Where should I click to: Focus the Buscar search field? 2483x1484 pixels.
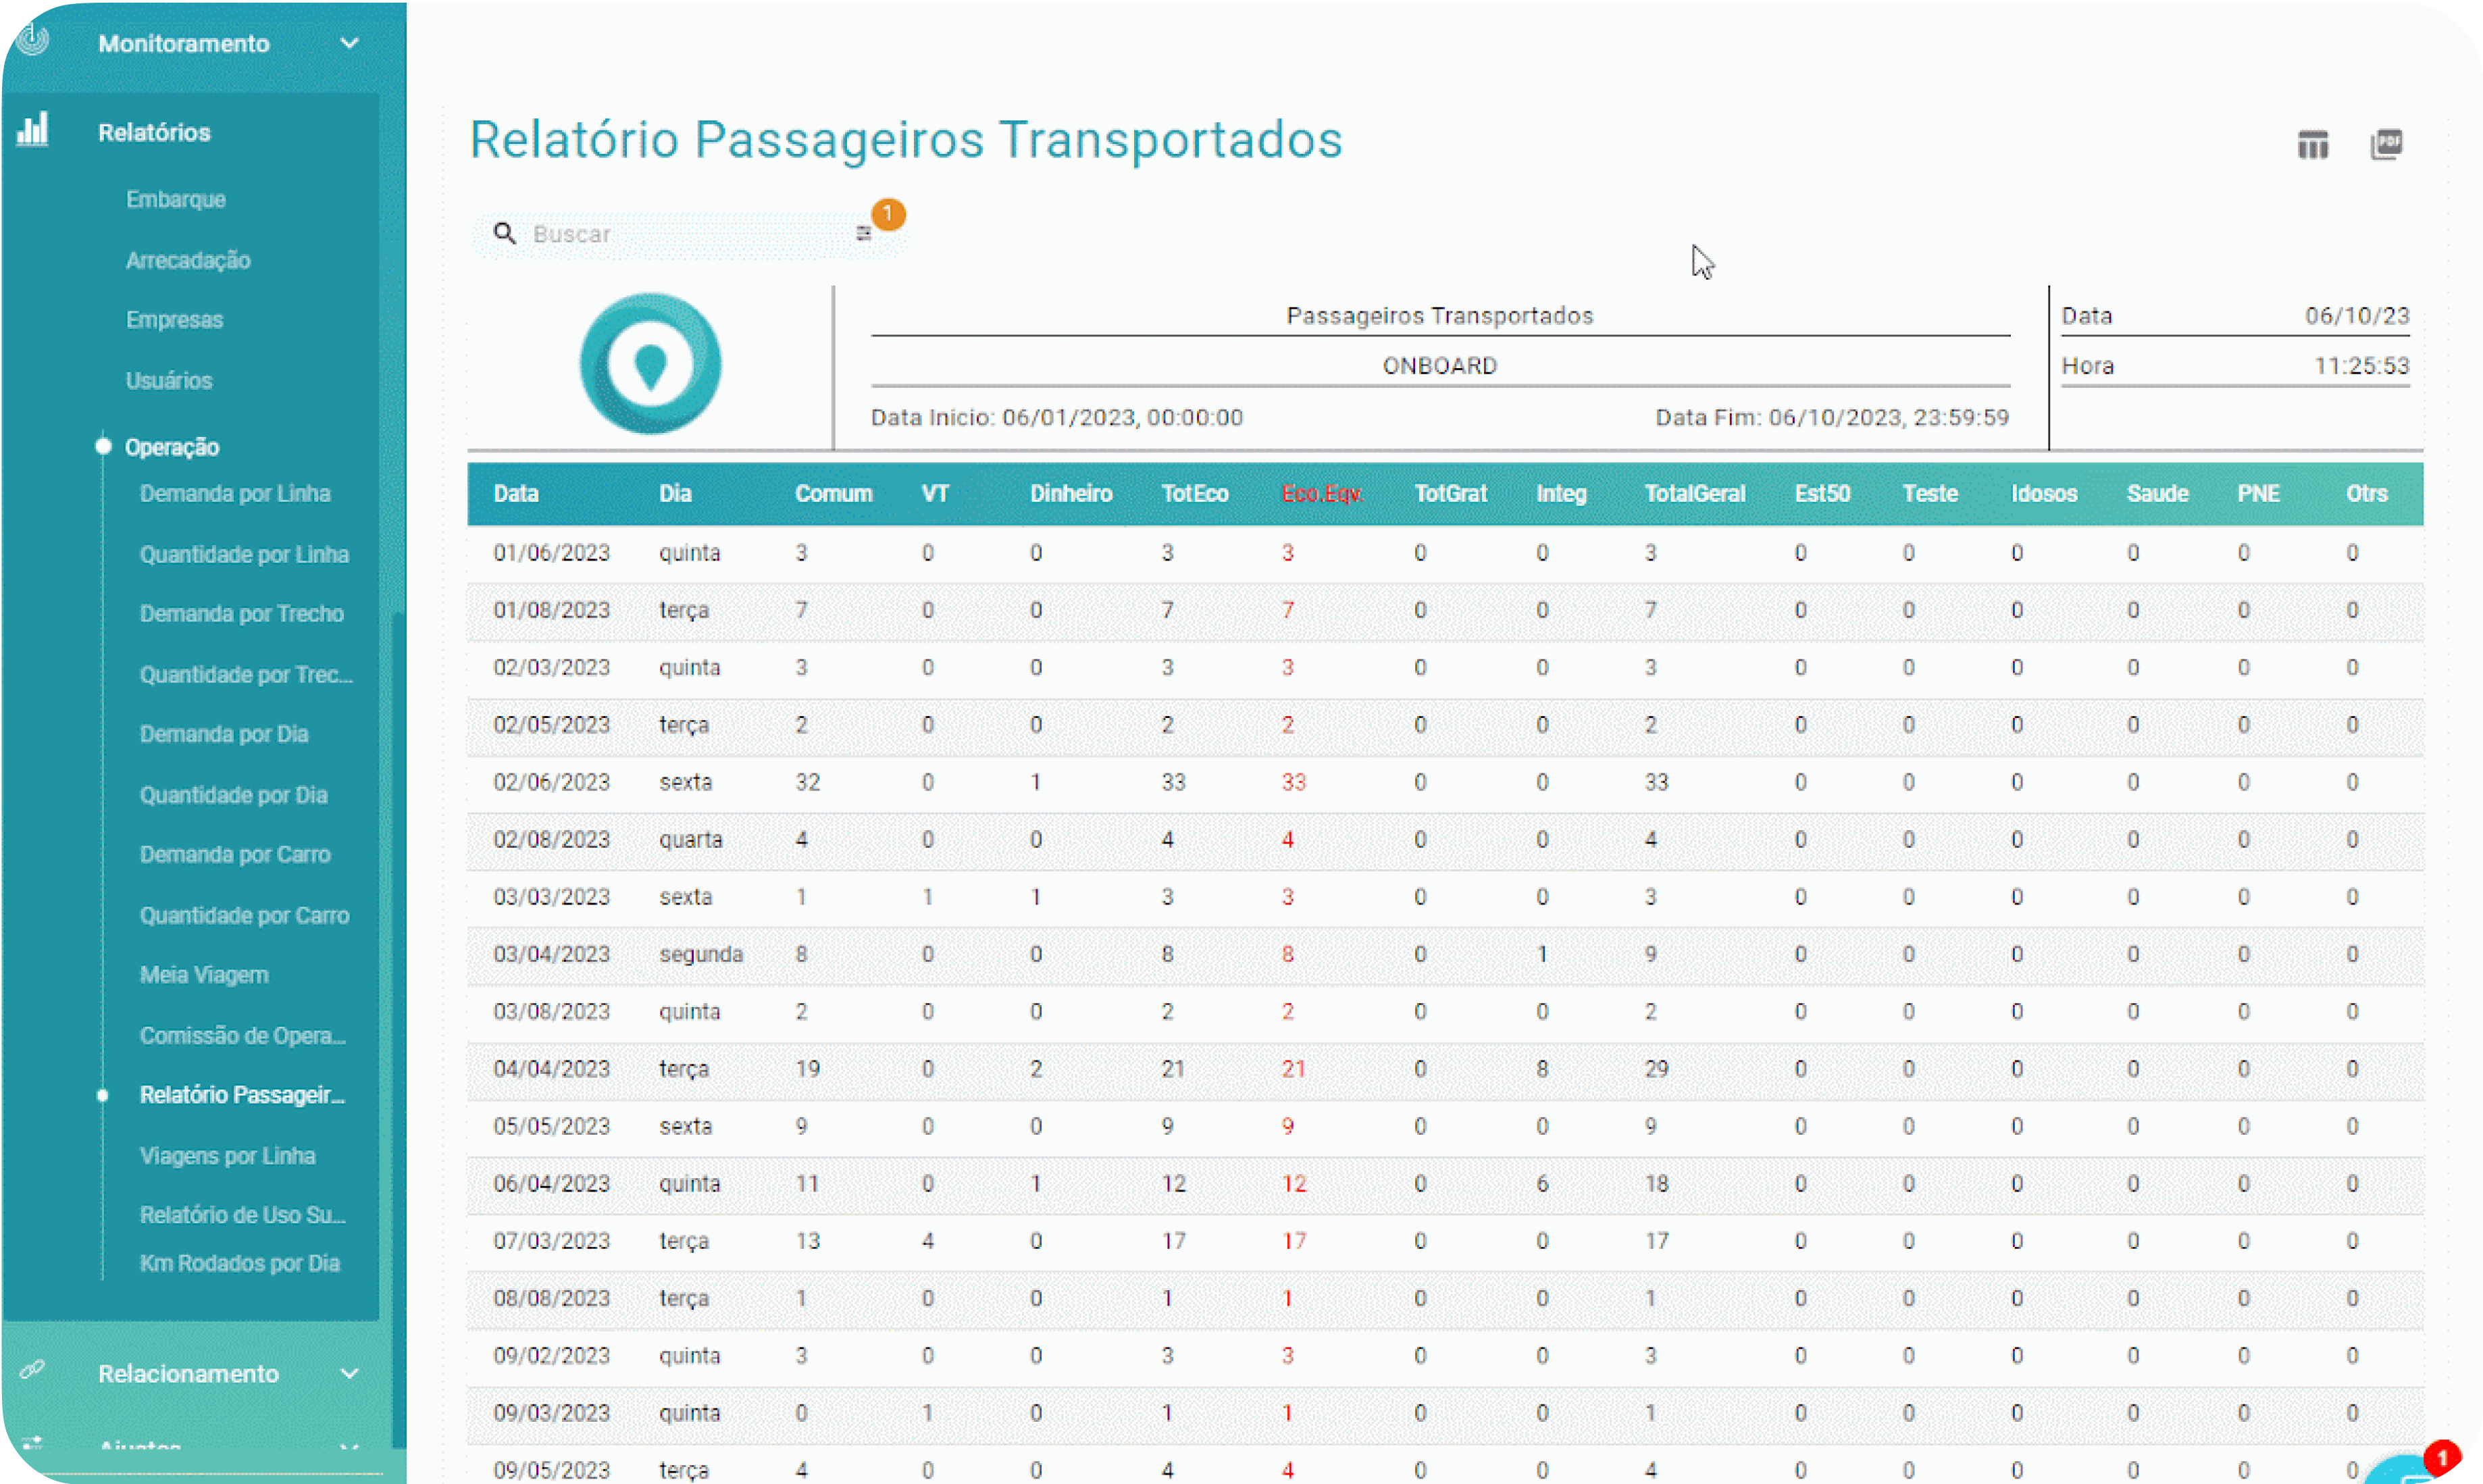click(690, 234)
